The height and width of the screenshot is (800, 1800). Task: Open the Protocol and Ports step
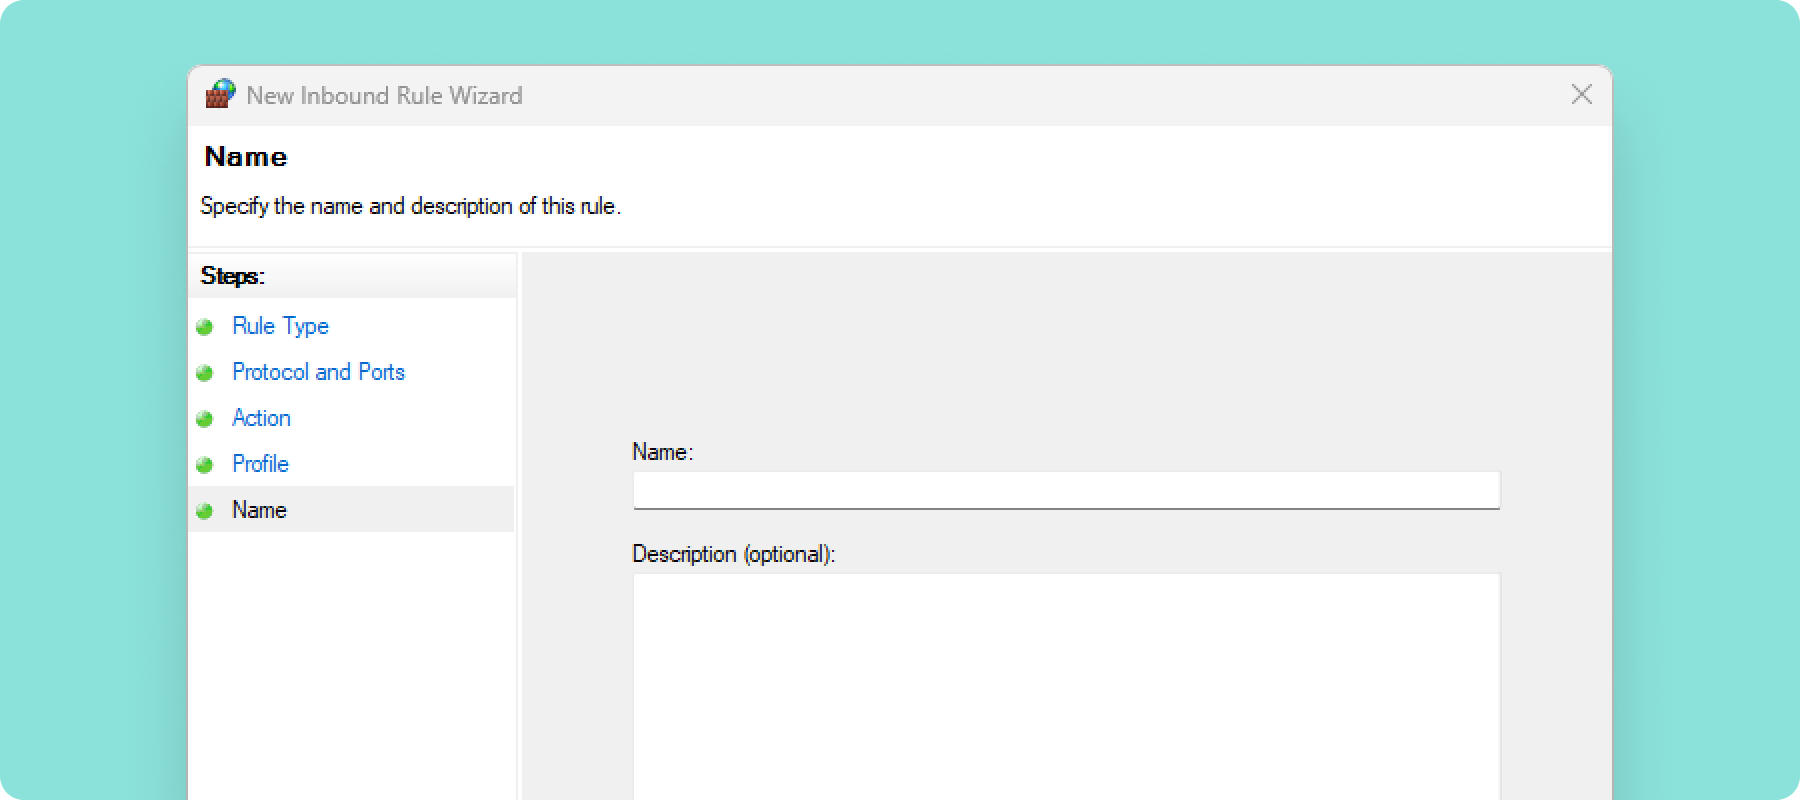tap(318, 372)
